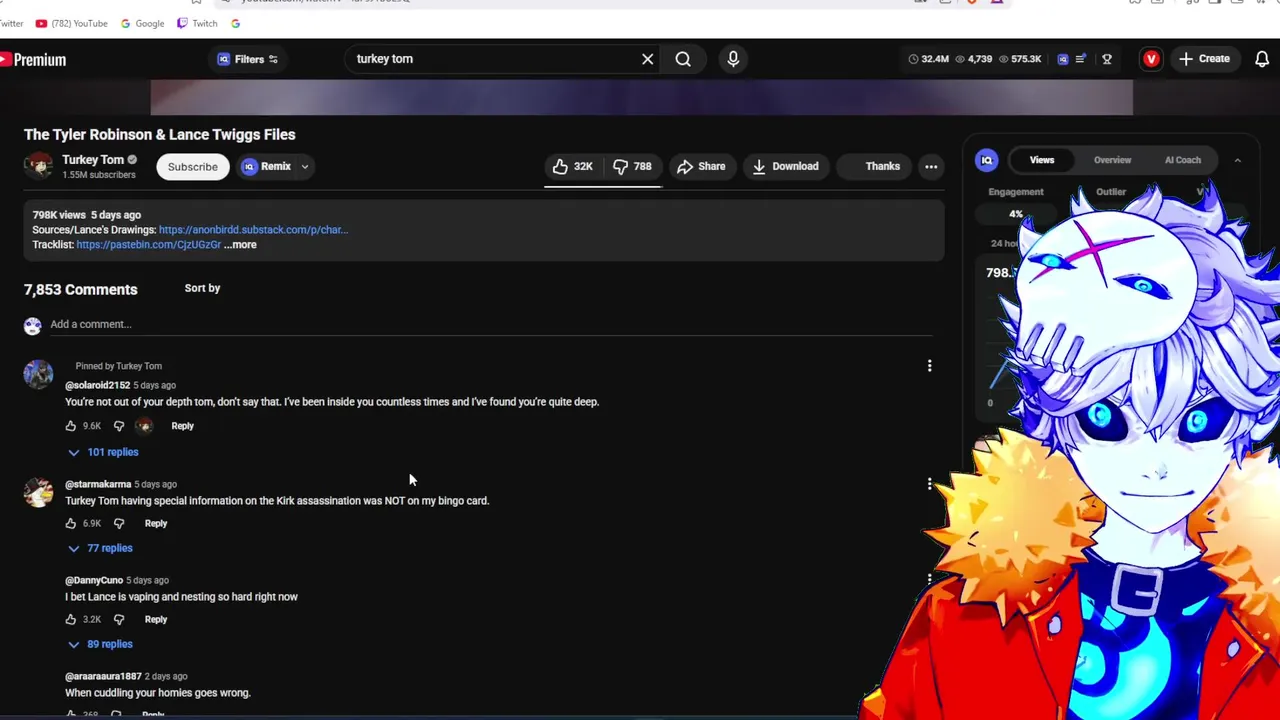The image size is (1280, 720).
Task: Click the 'Add a comment' field
Action: coord(491,325)
